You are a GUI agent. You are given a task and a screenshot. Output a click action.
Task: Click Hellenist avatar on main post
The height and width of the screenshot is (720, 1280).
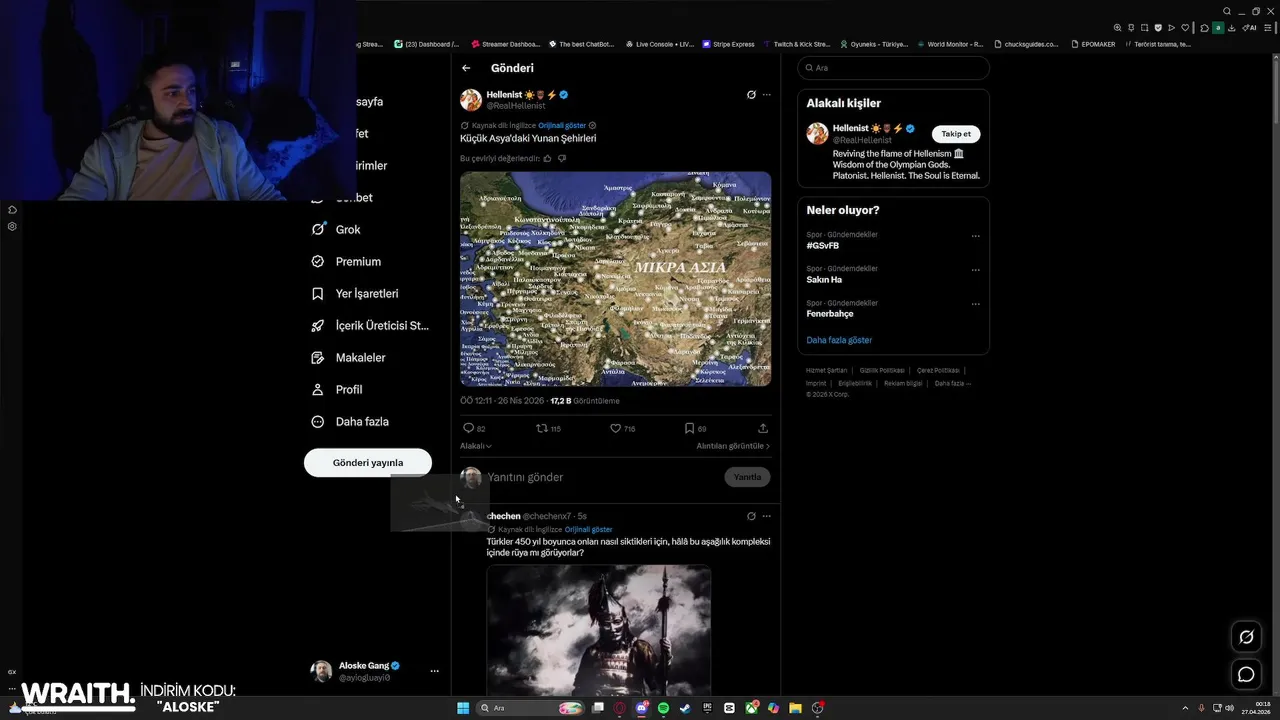tap(471, 99)
